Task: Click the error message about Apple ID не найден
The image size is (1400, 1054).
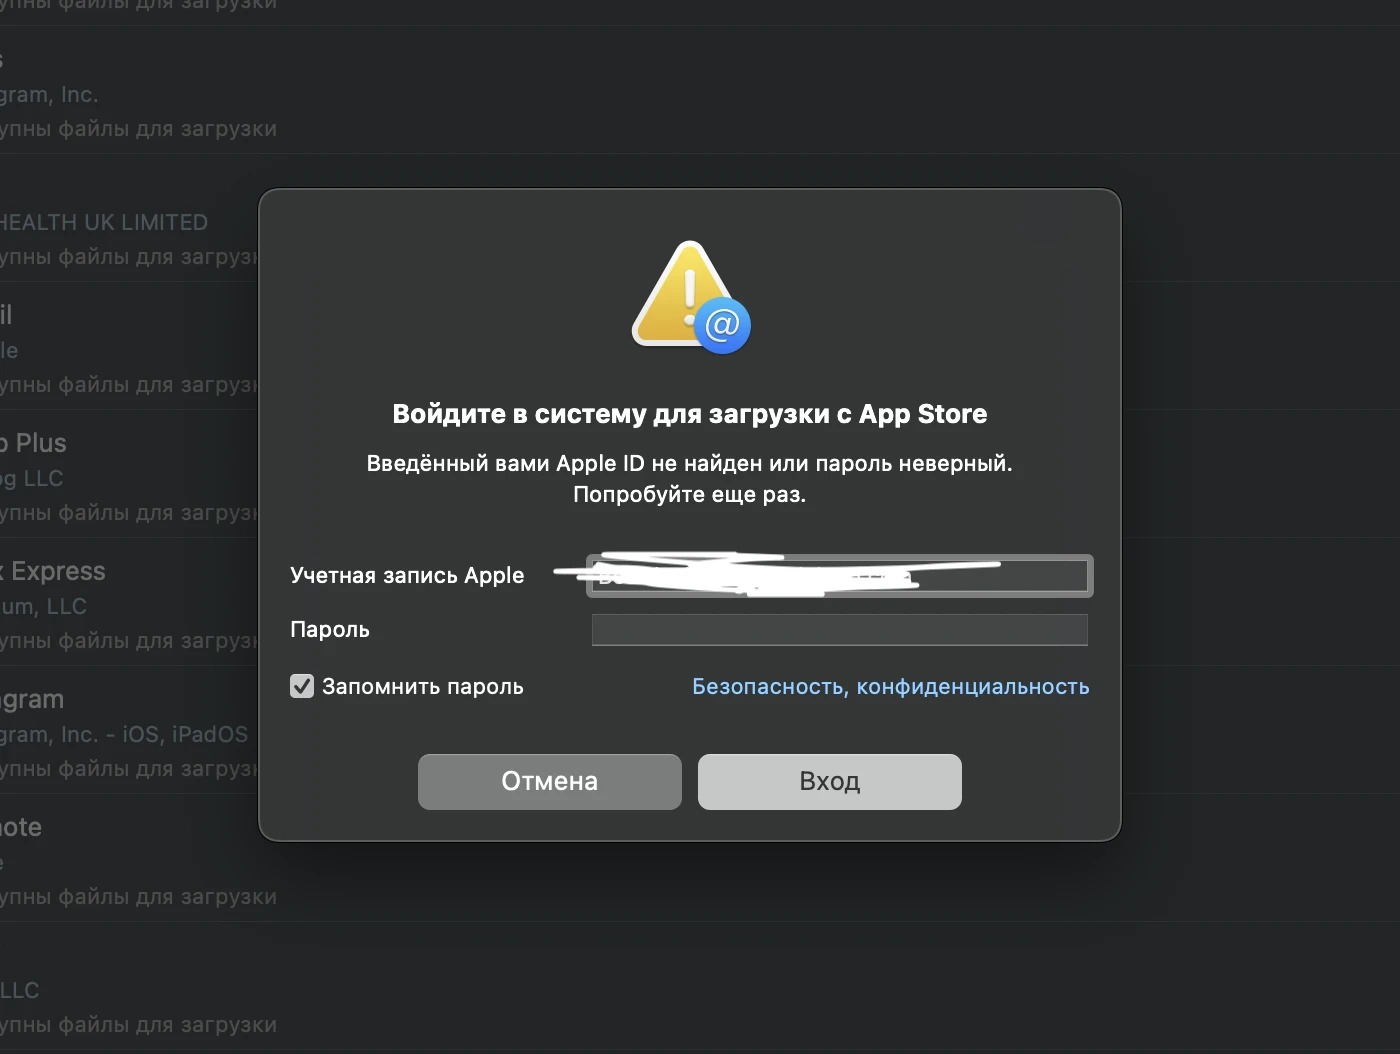Action: [x=690, y=478]
